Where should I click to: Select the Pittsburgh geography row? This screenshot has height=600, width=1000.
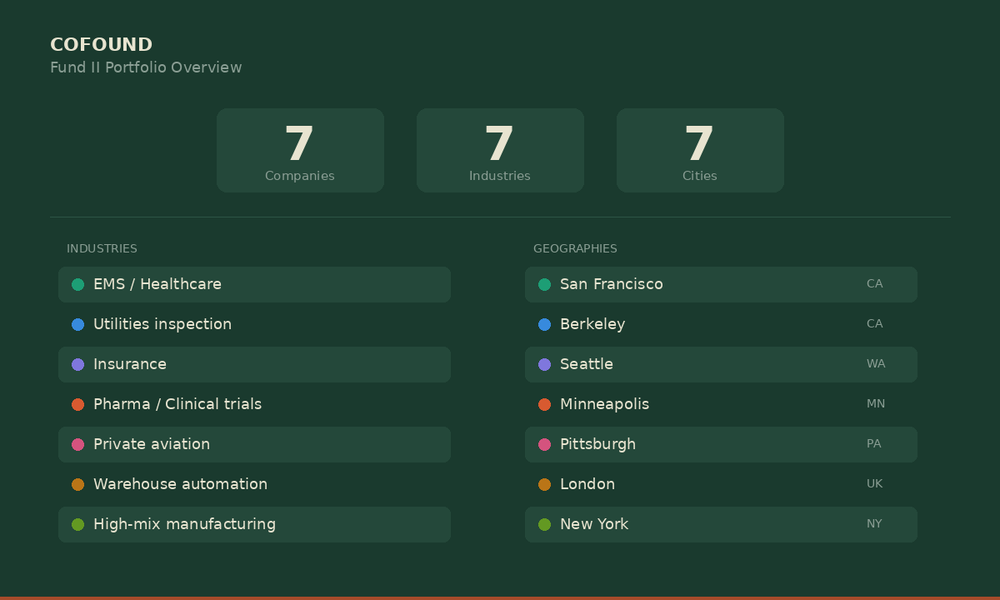click(721, 444)
